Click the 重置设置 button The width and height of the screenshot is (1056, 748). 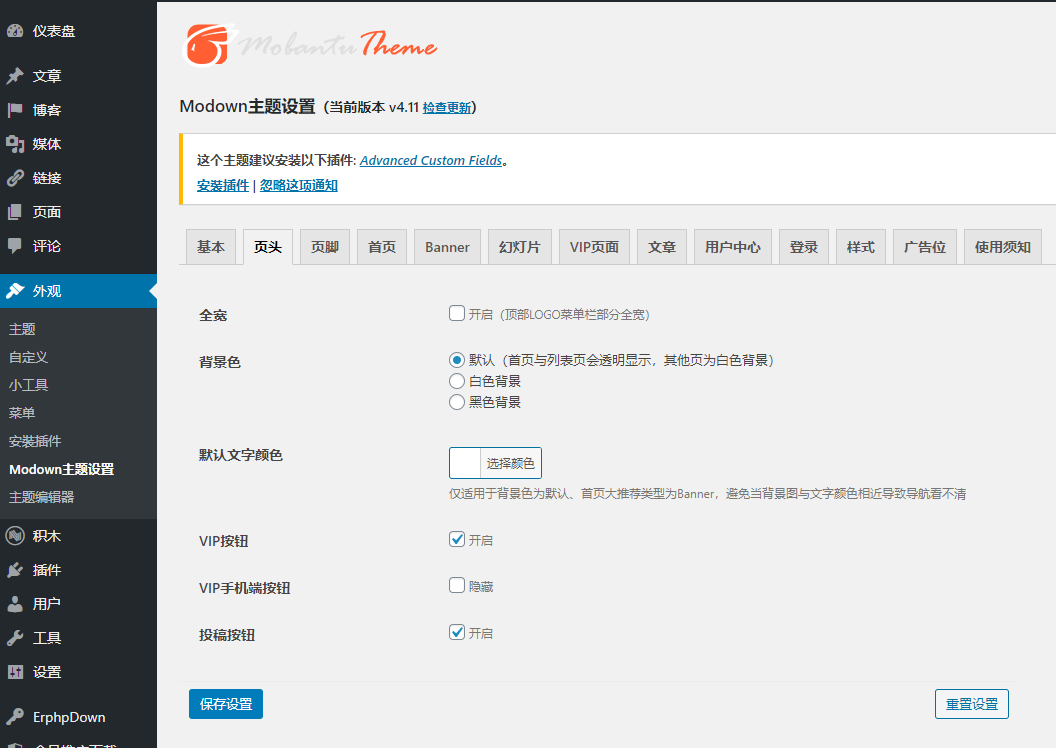click(972, 704)
